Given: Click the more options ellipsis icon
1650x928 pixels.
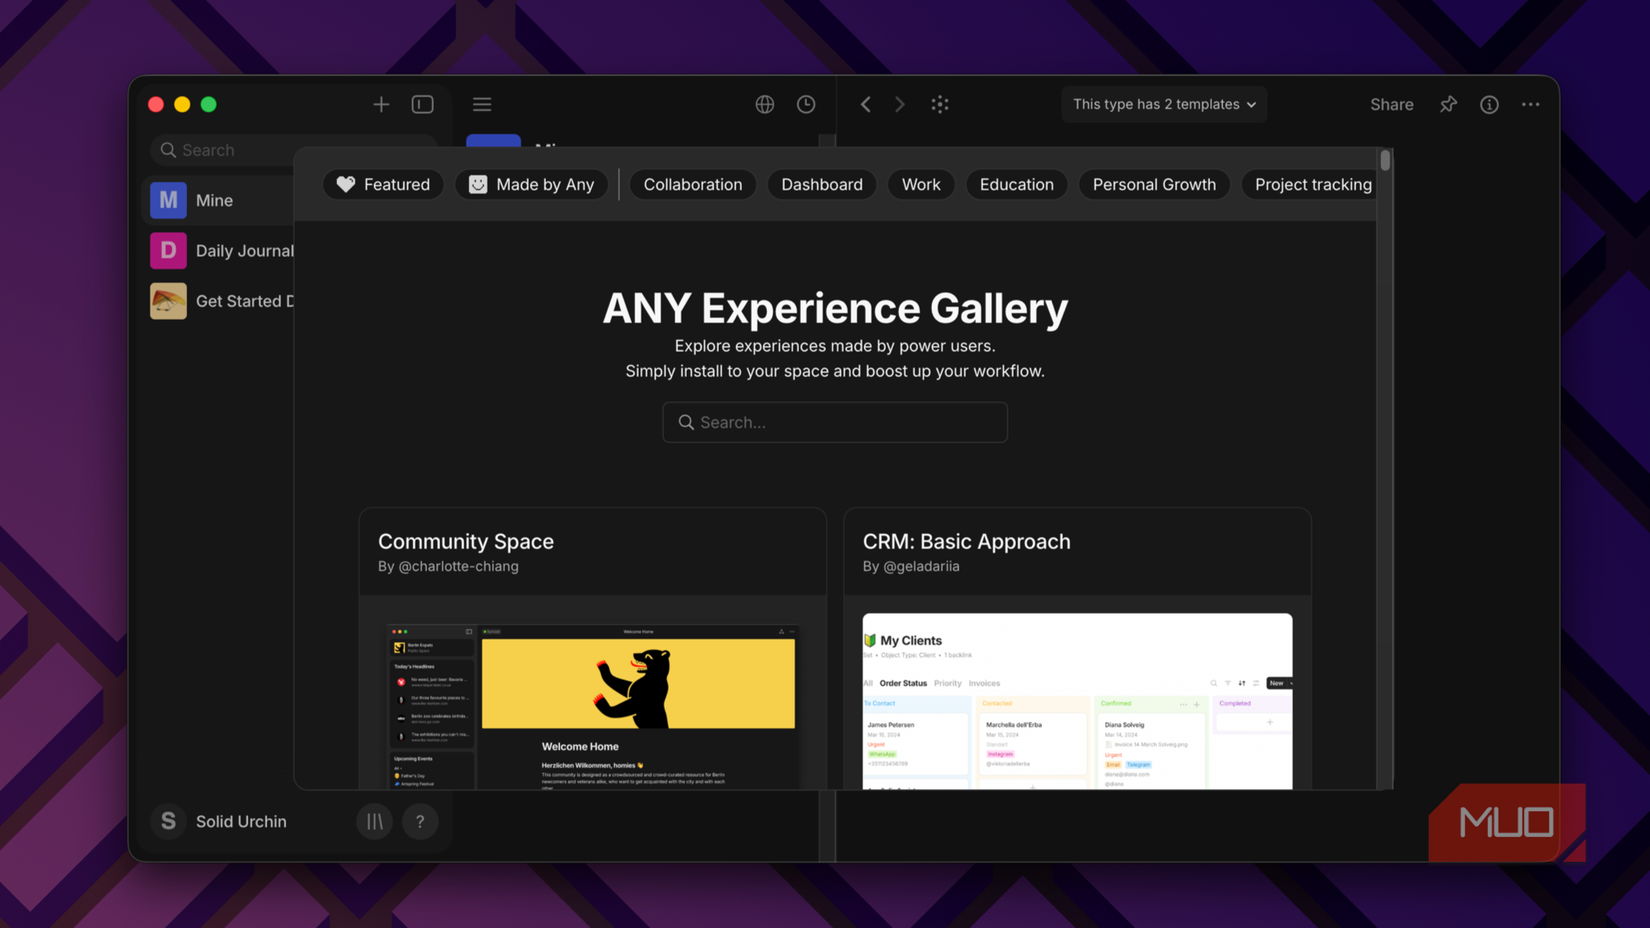Looking at the screenshot, I should click(1531, 104).
